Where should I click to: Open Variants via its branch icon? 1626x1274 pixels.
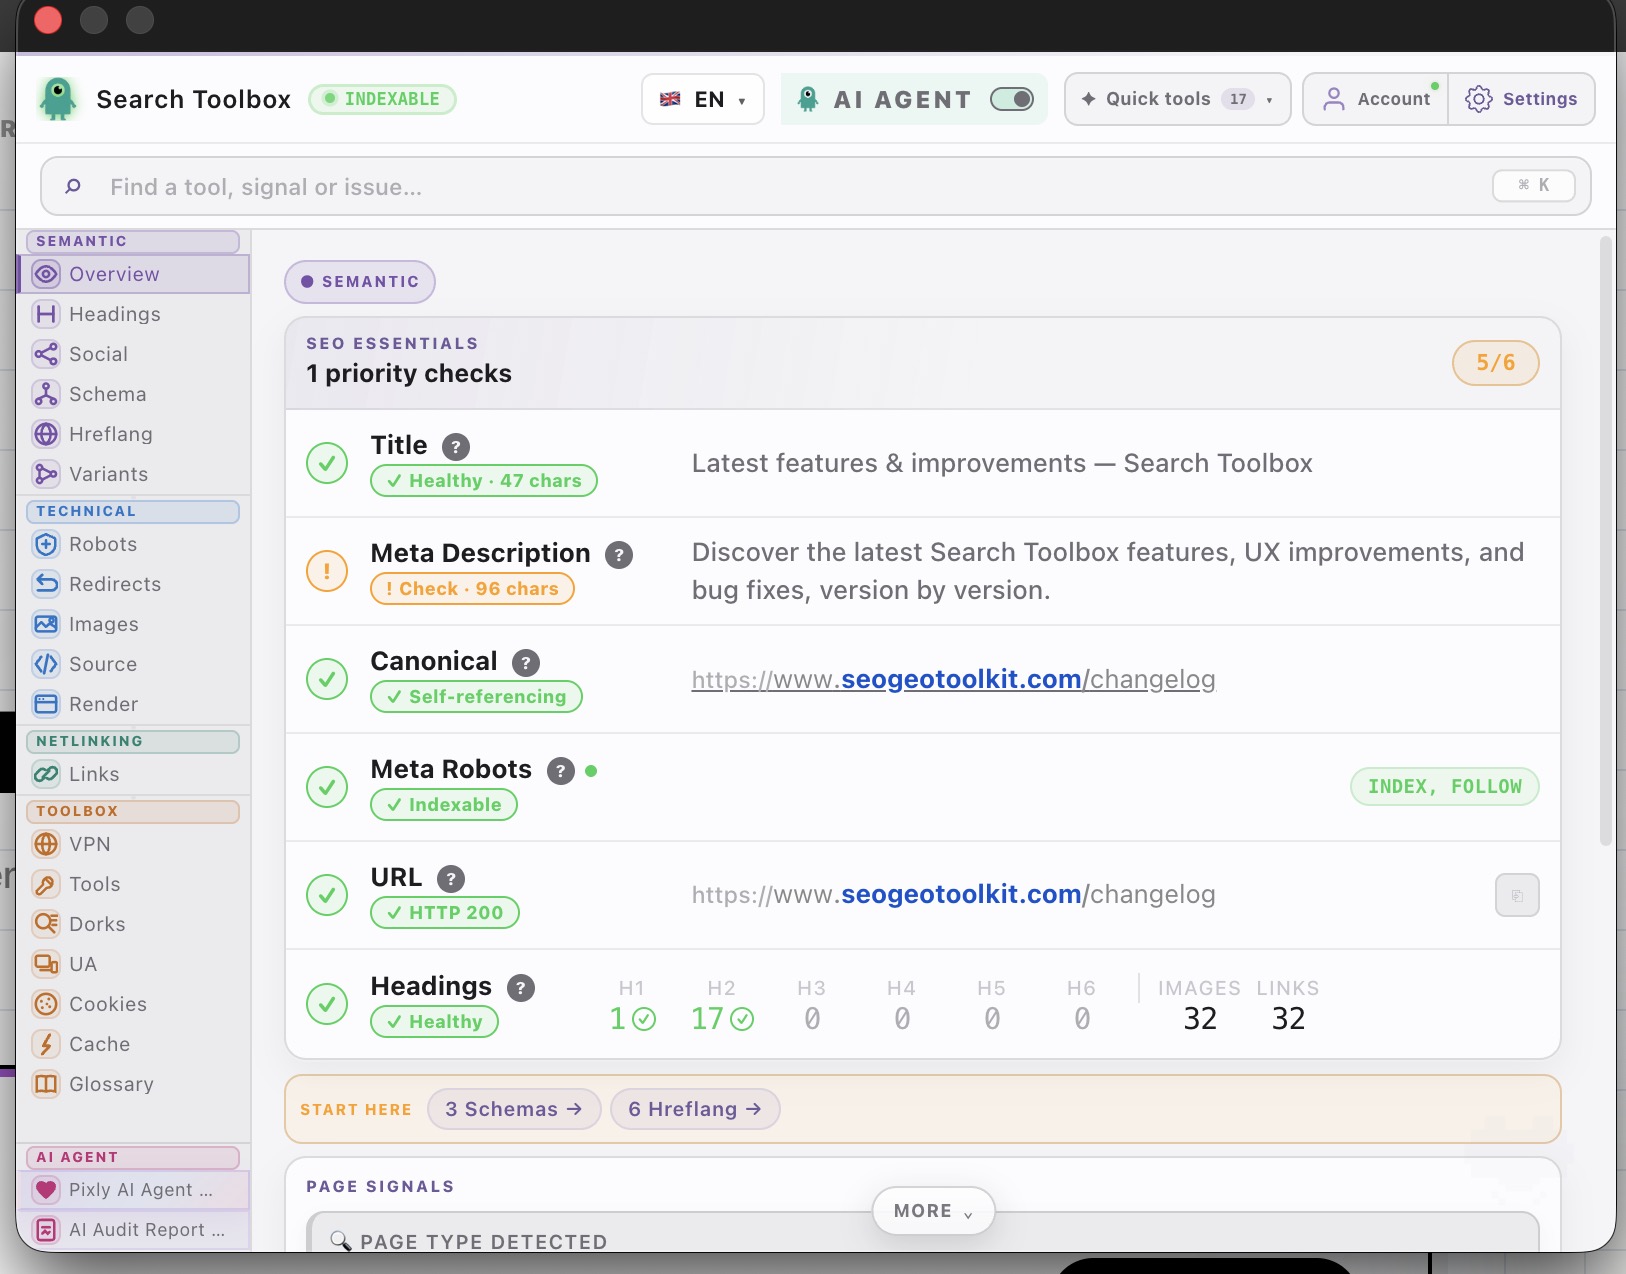(x=46, y=474)
